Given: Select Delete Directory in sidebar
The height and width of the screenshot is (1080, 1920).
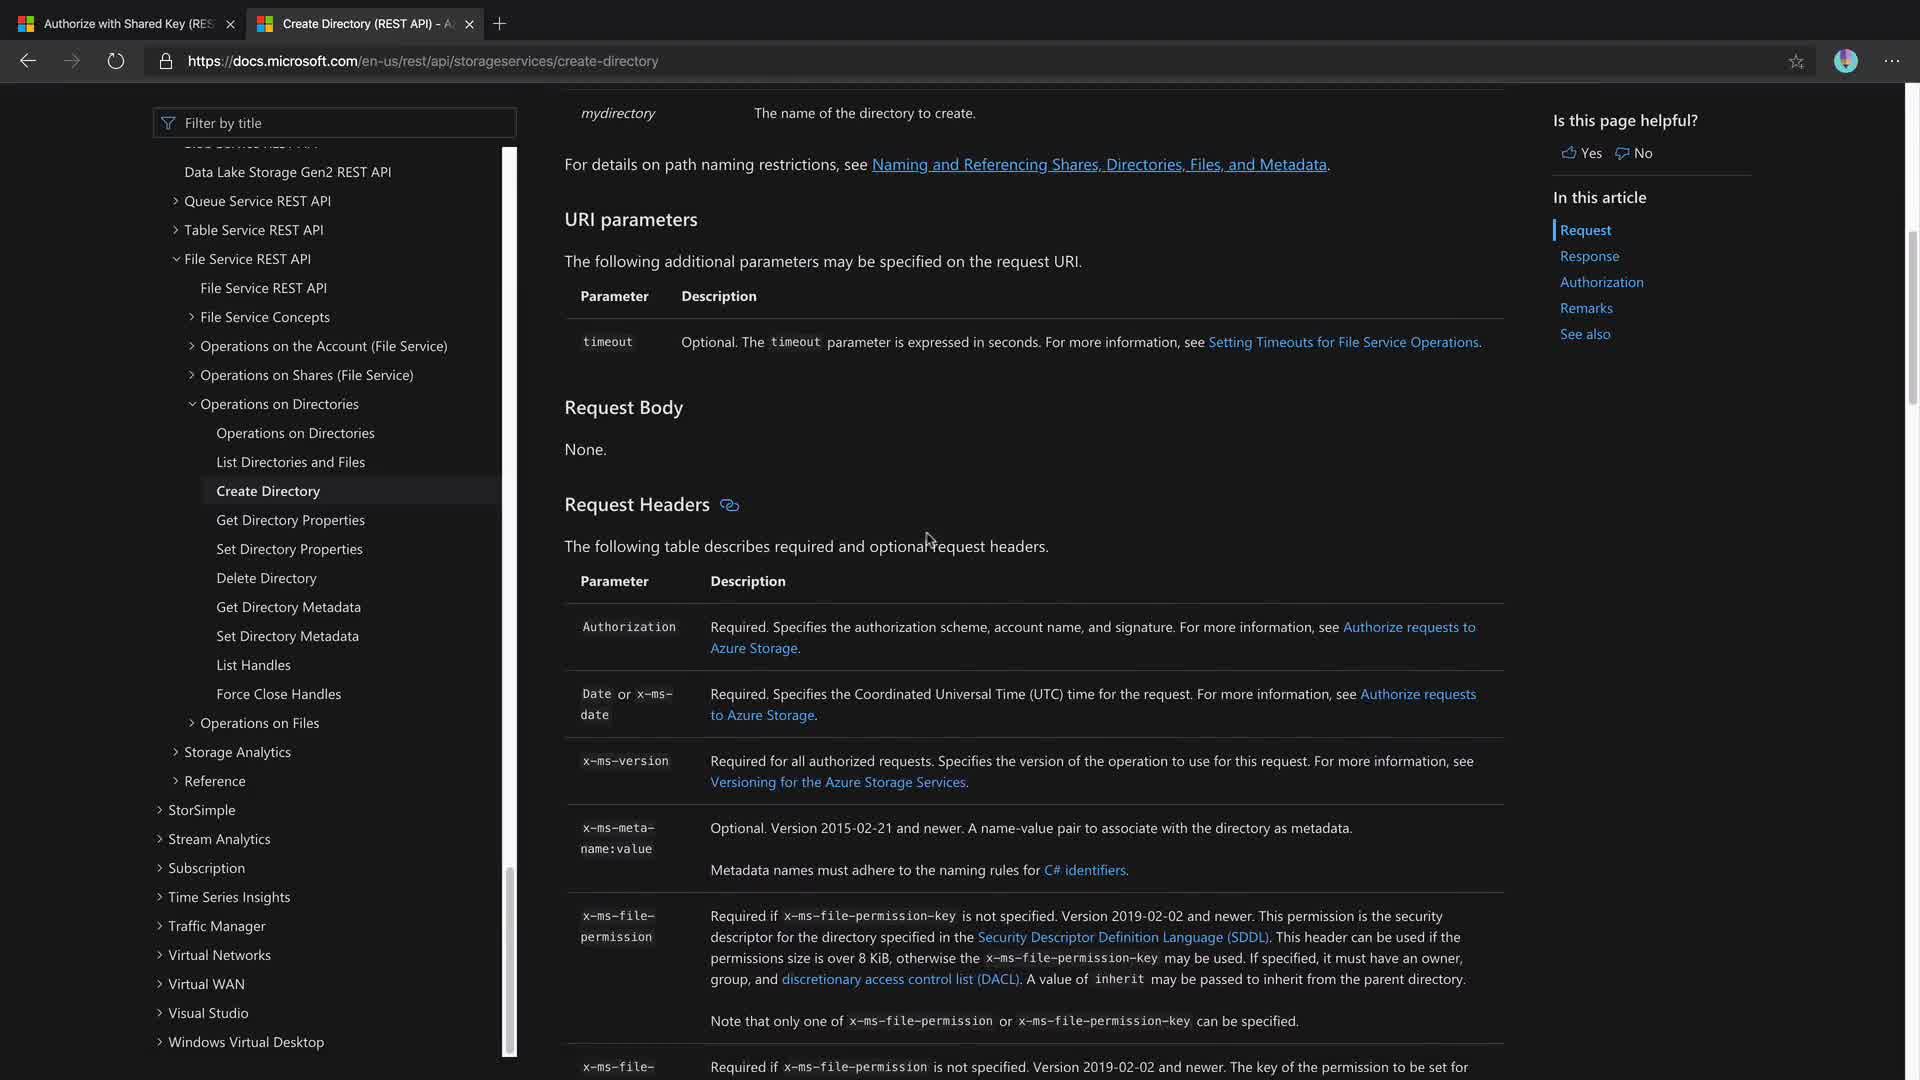Looking at the screenshot, I should click(x=266, y=578).
